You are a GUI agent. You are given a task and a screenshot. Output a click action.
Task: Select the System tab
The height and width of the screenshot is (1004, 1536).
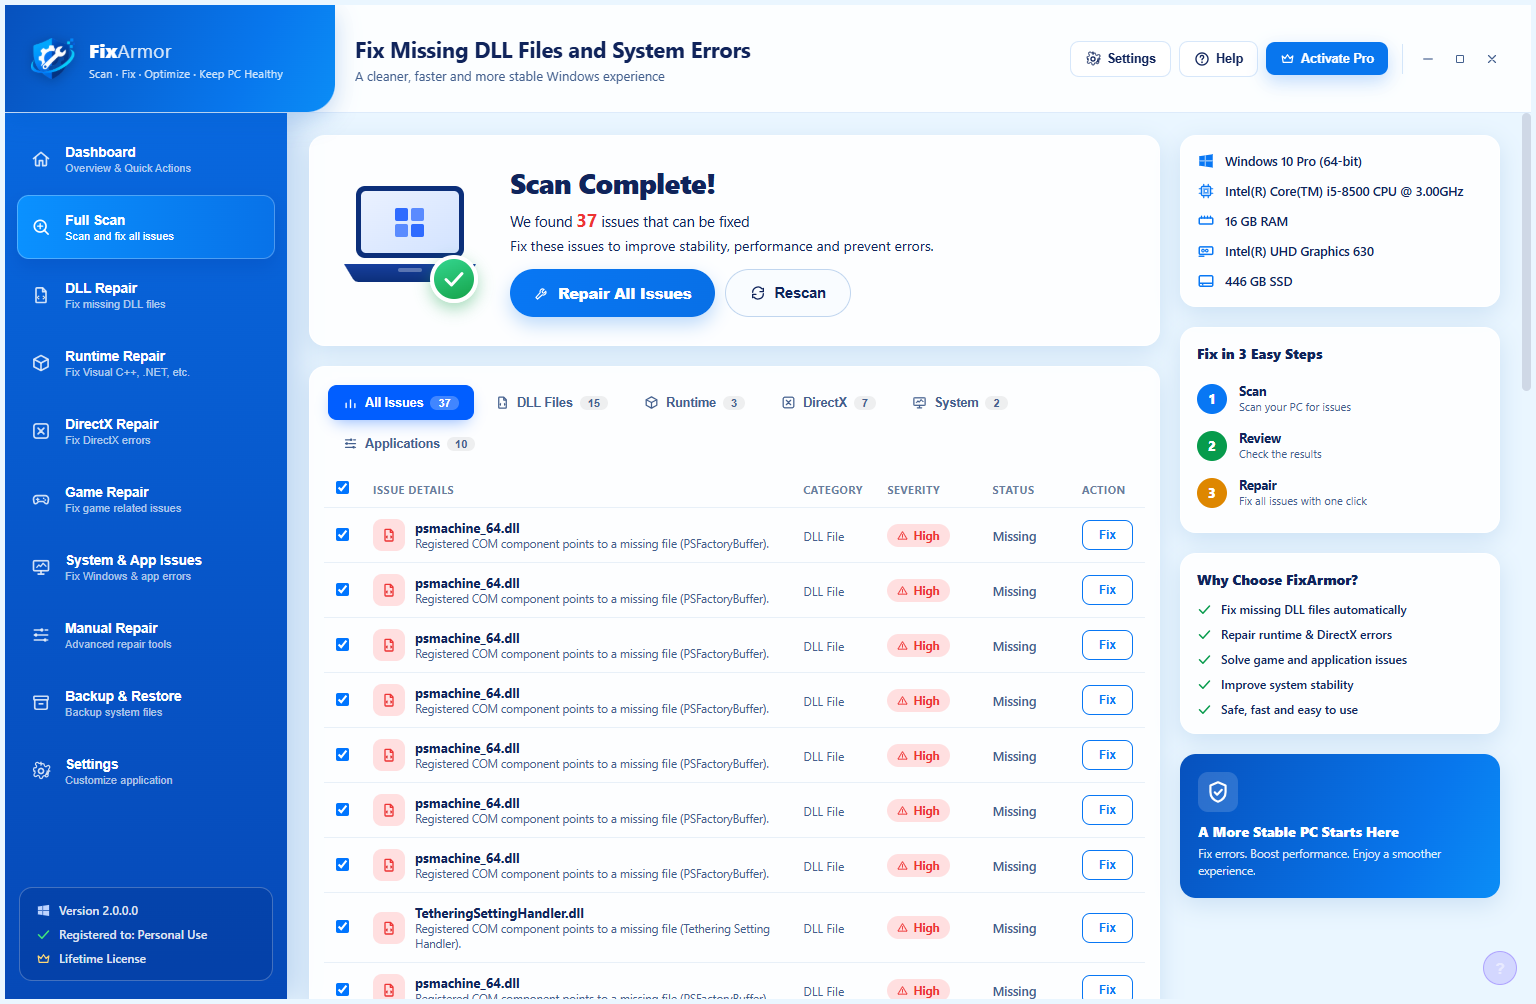[x=959, y=403]
